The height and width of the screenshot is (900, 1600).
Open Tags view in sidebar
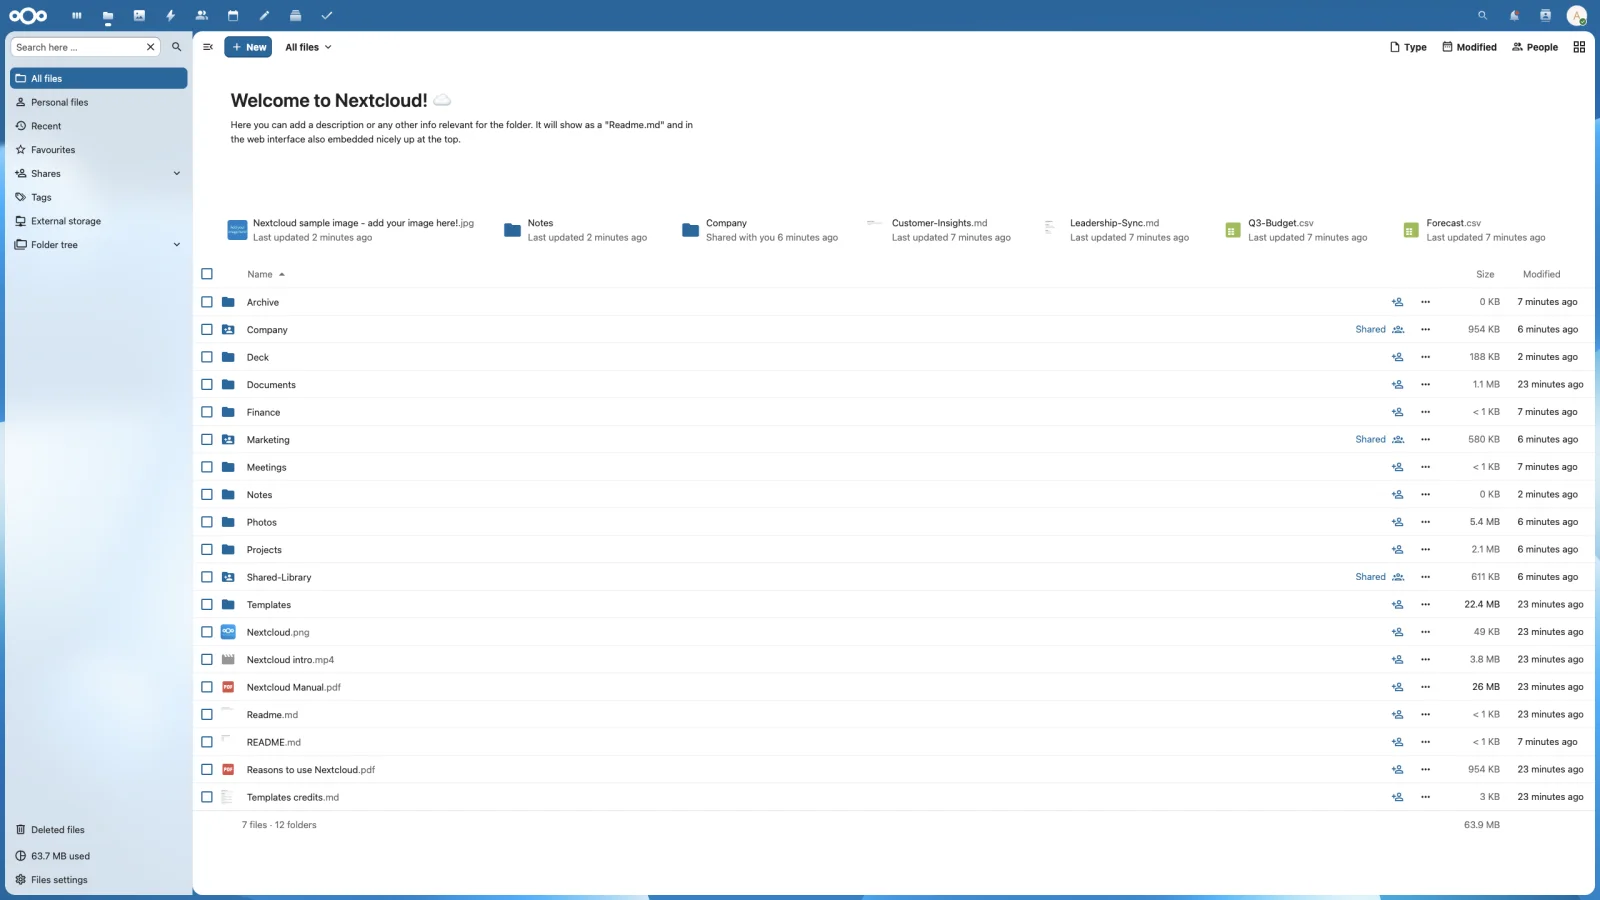tap(99, 197)
